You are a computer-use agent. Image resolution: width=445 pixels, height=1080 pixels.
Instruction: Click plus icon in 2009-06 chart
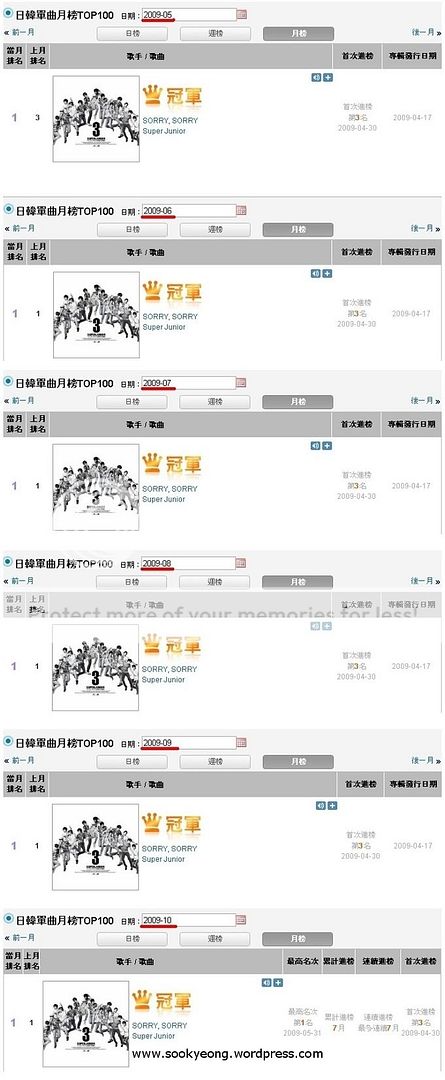click(327, 273)
